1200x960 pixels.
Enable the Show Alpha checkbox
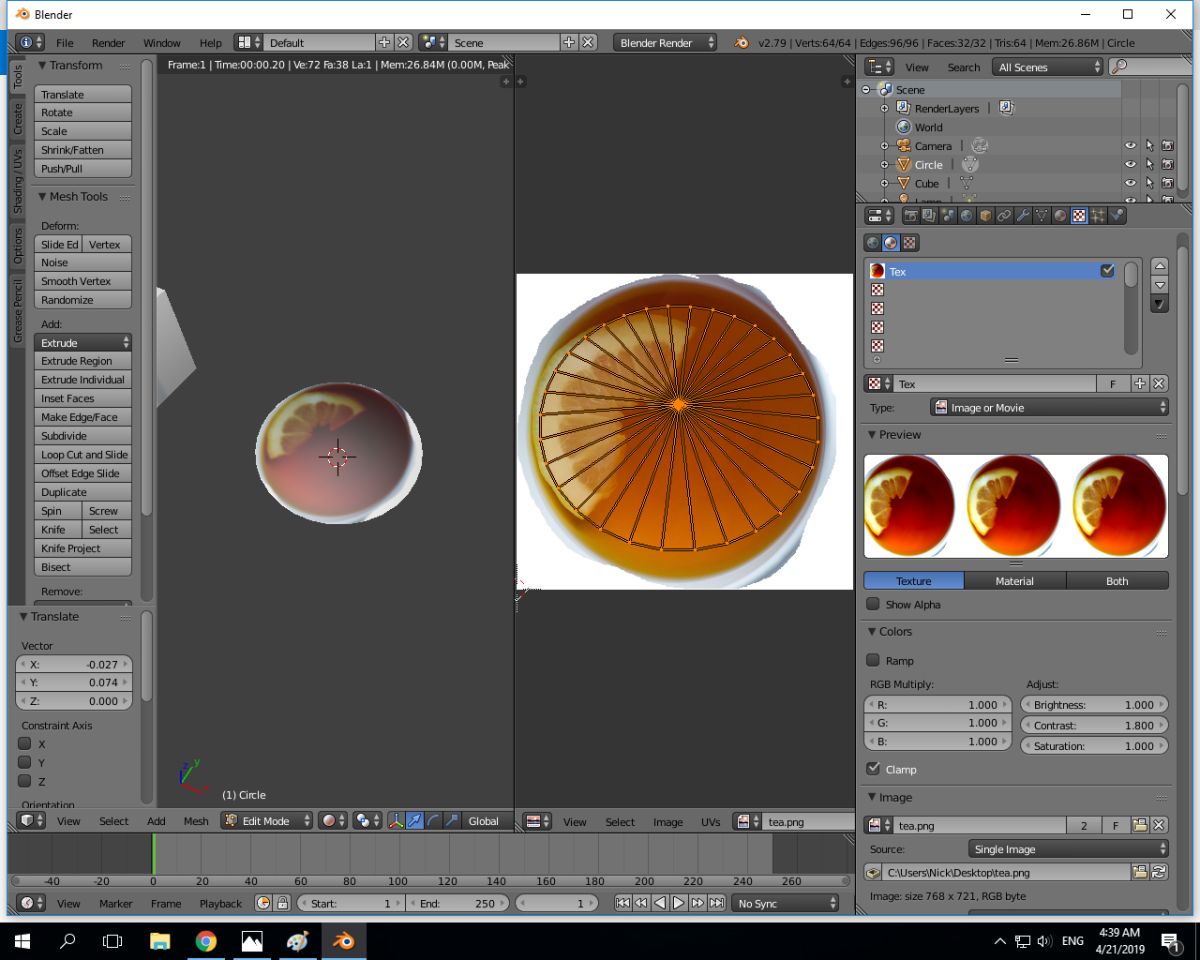(873, 604)
